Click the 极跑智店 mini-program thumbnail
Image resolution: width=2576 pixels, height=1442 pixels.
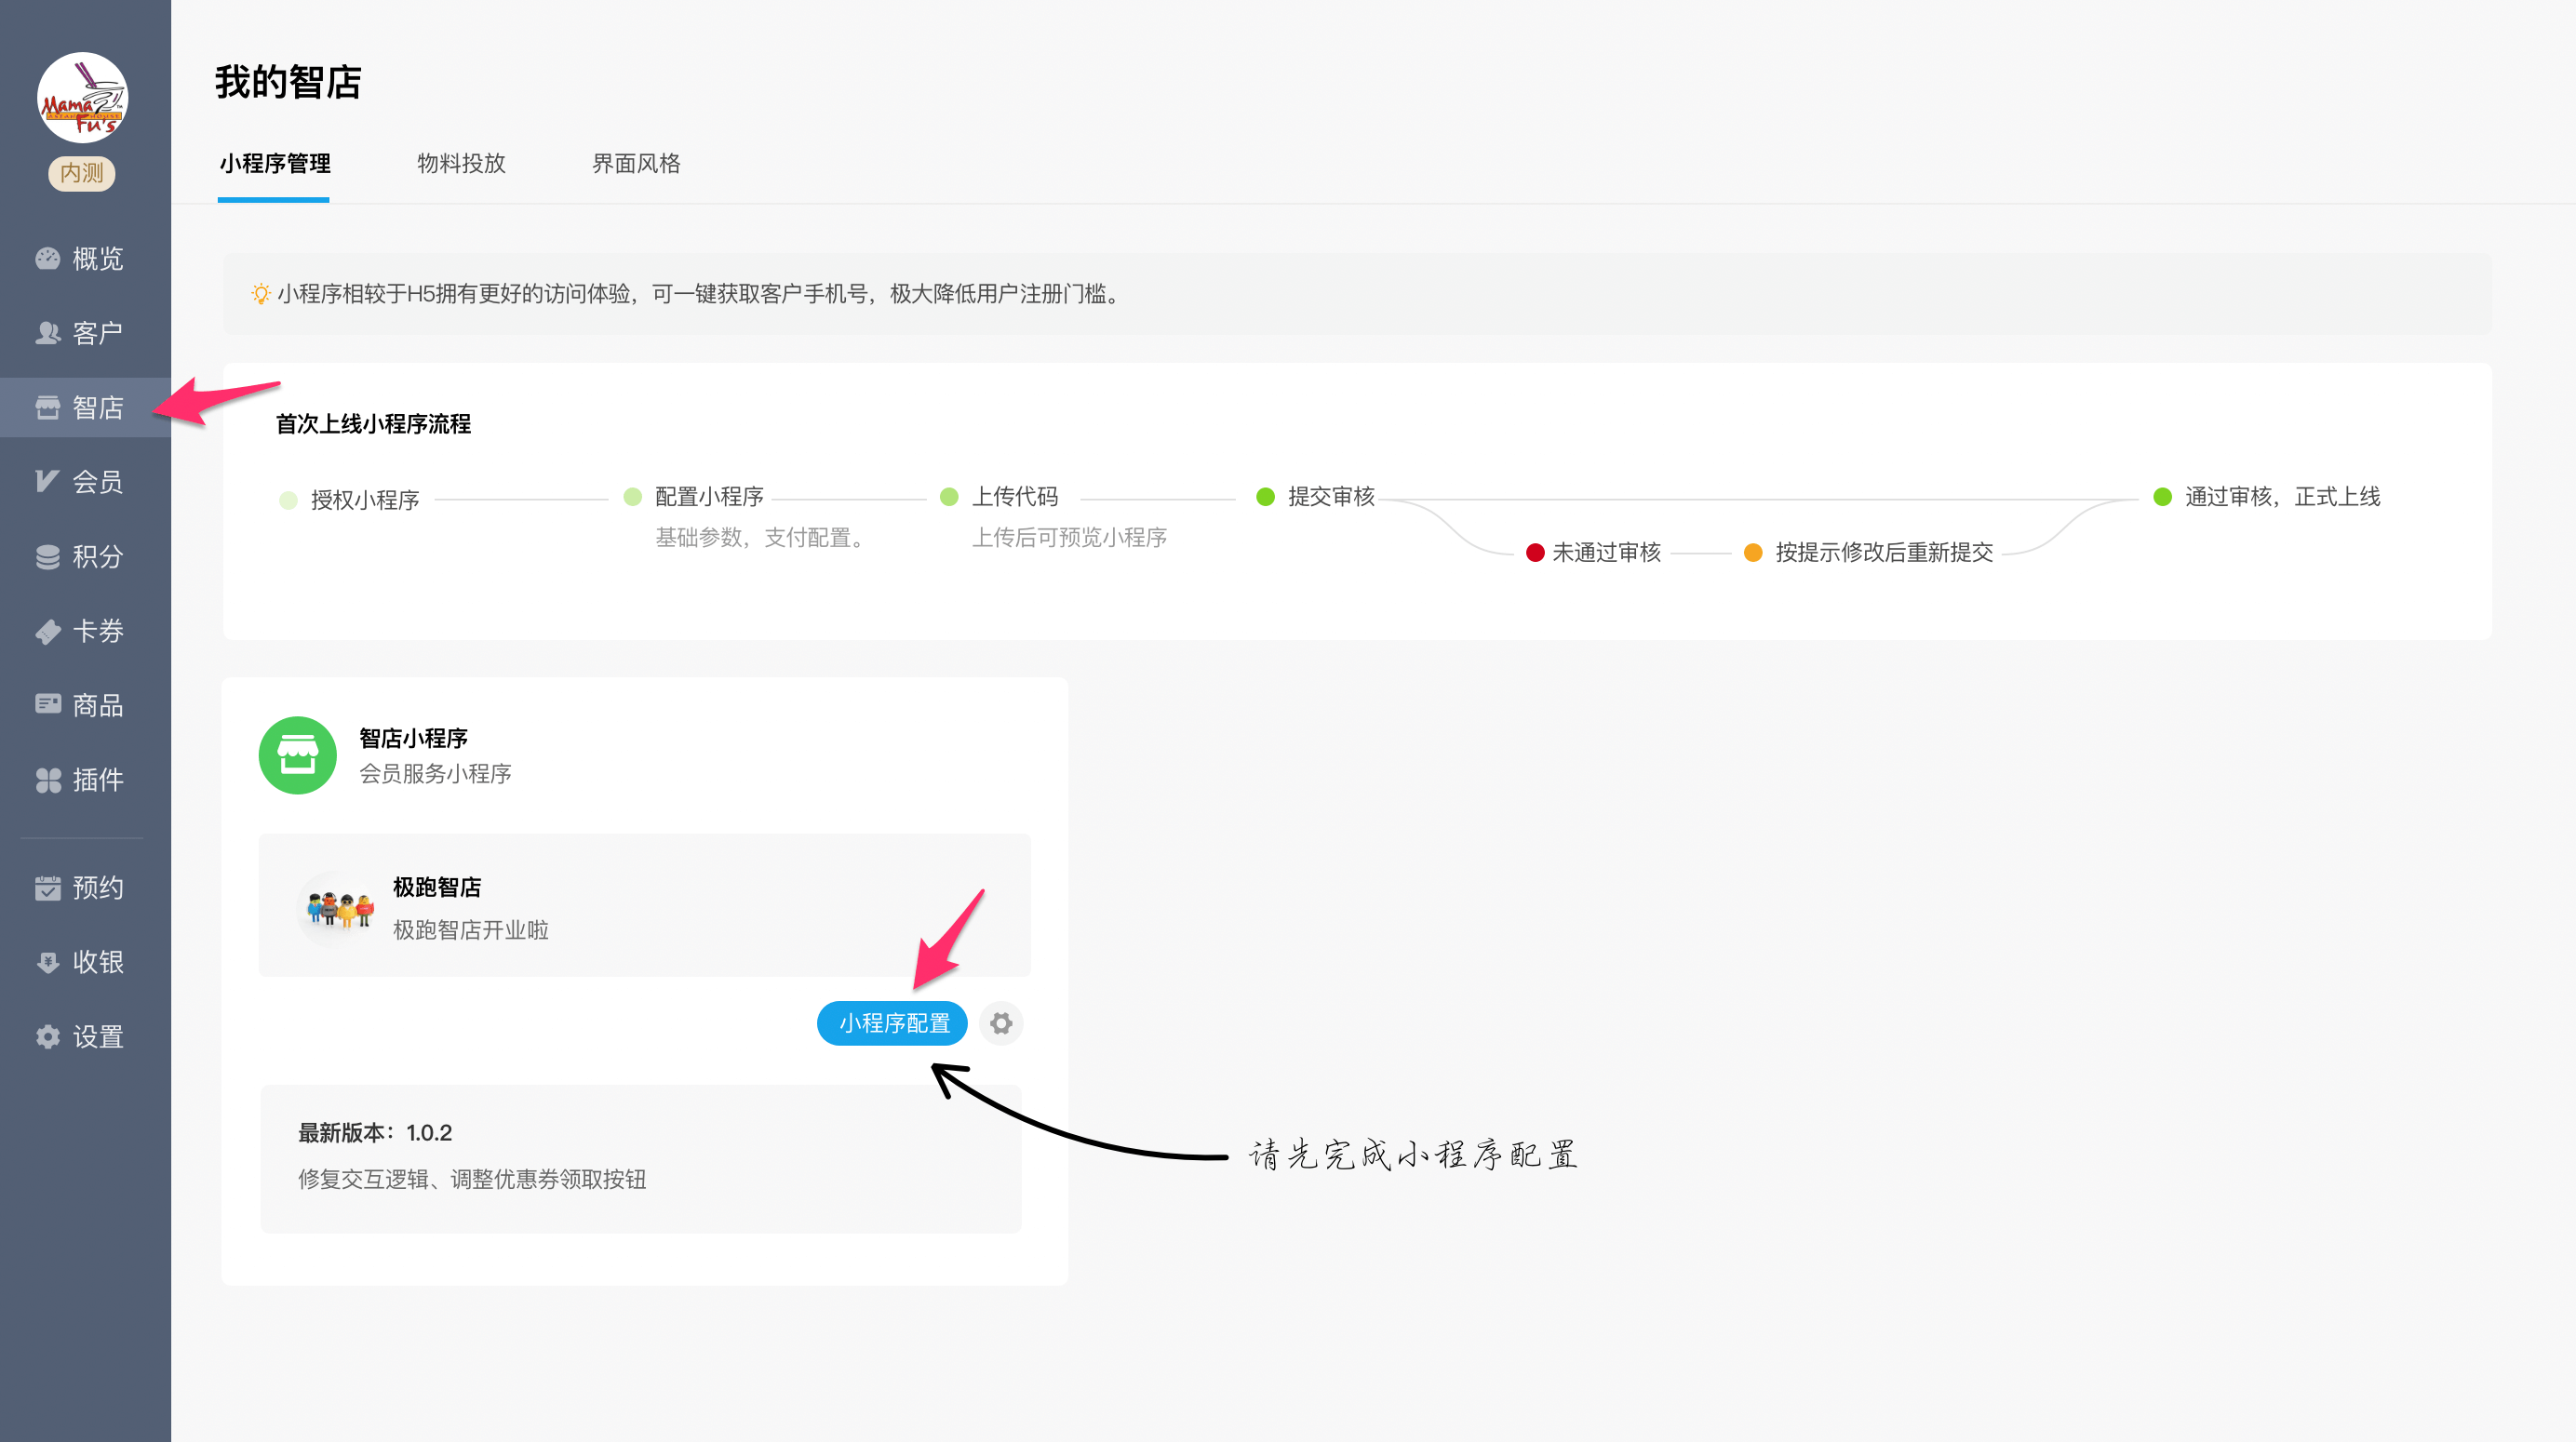tap(338, 908)
